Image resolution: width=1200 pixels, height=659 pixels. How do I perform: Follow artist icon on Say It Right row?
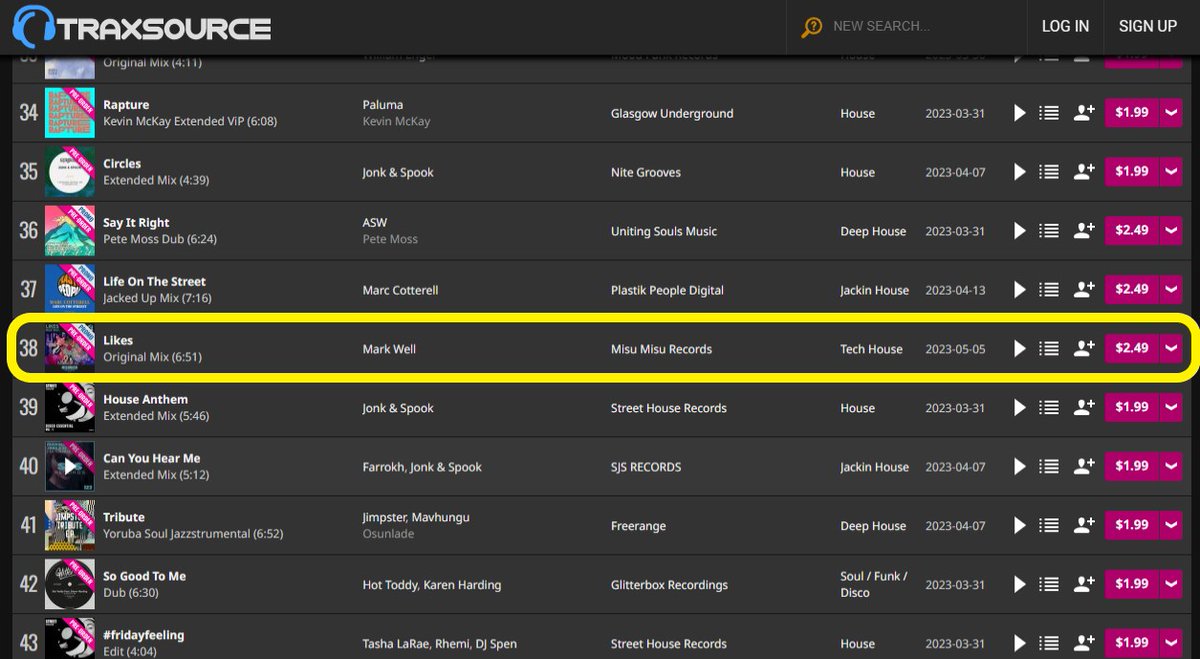[1084, 231]
